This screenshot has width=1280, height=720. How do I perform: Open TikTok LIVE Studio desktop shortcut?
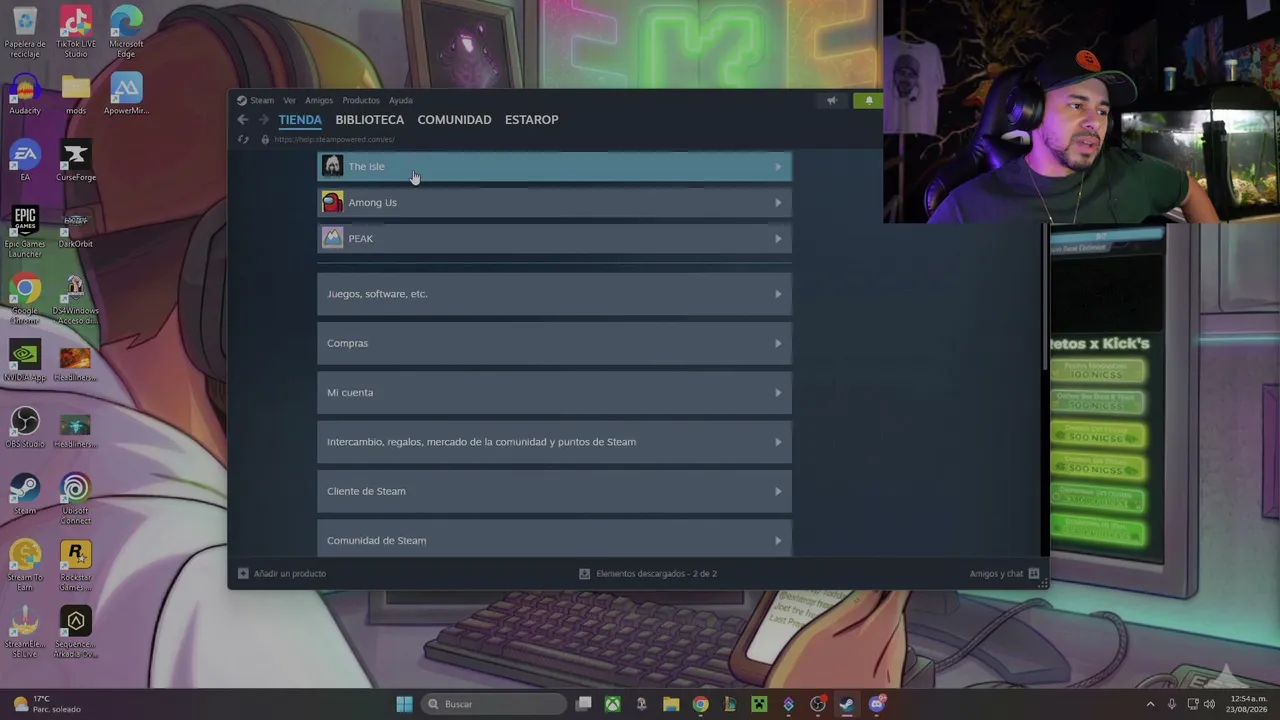pos(75,32)
